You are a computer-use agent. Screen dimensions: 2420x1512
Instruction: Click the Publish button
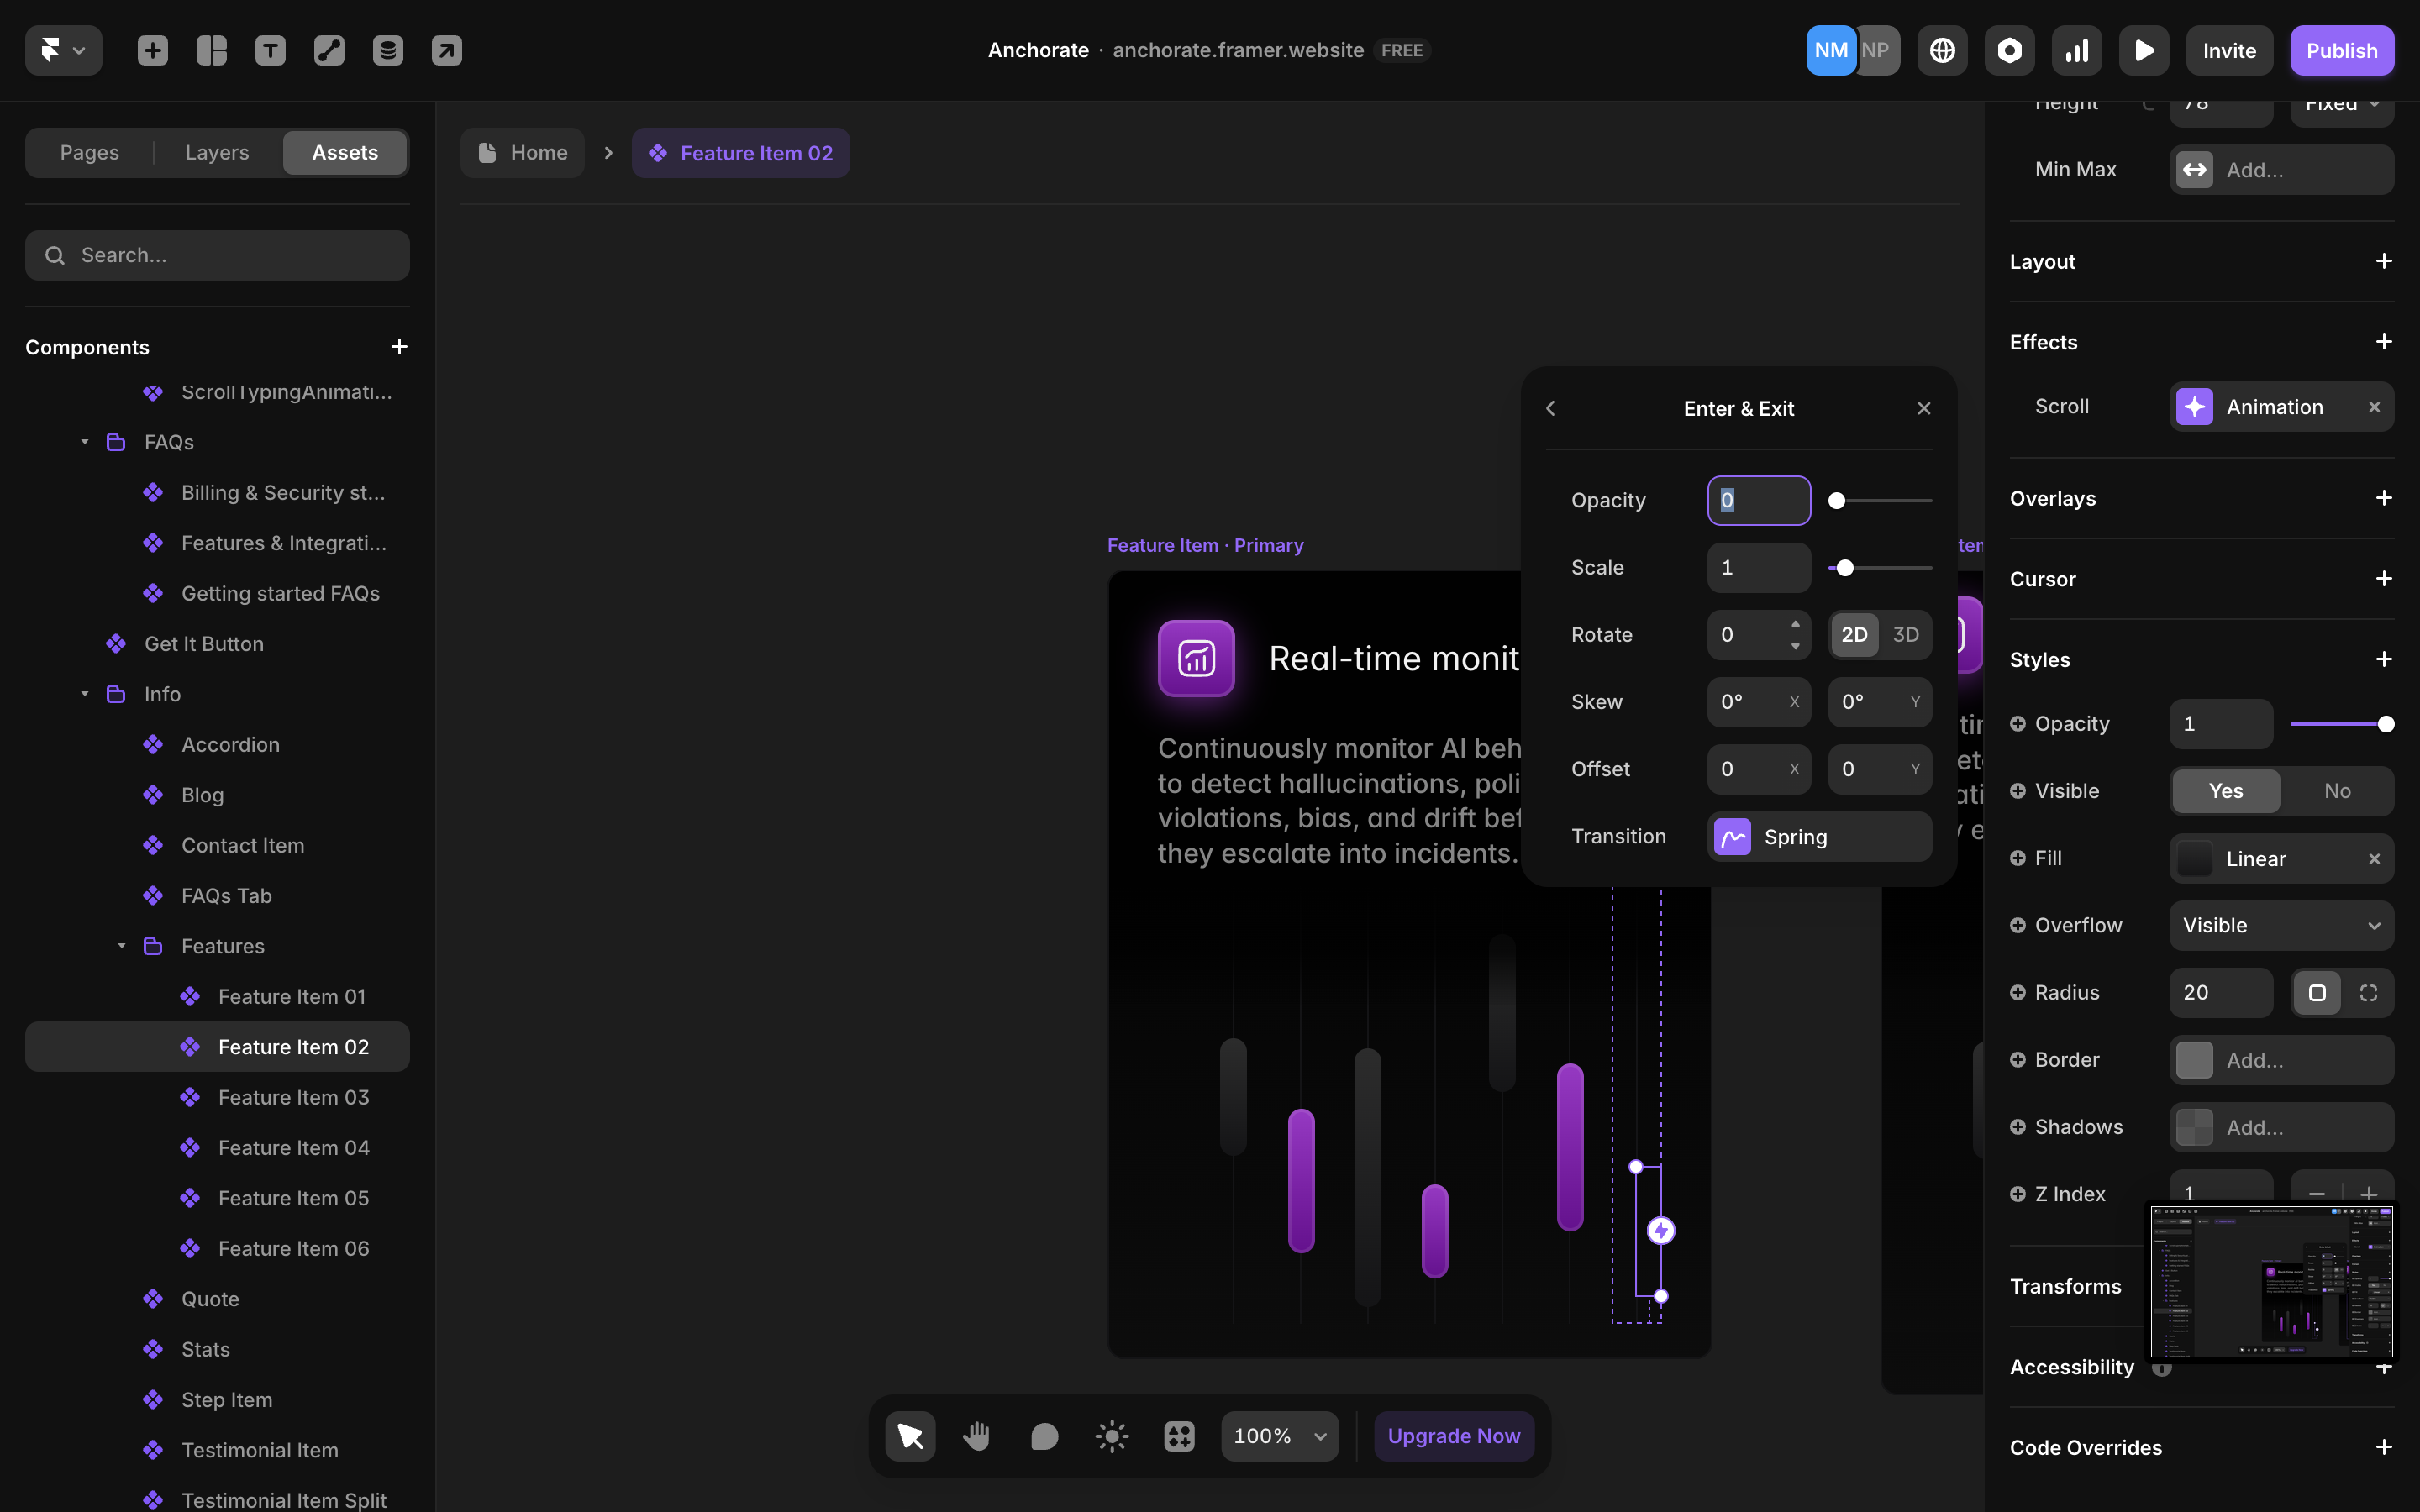coord(2342,50)
